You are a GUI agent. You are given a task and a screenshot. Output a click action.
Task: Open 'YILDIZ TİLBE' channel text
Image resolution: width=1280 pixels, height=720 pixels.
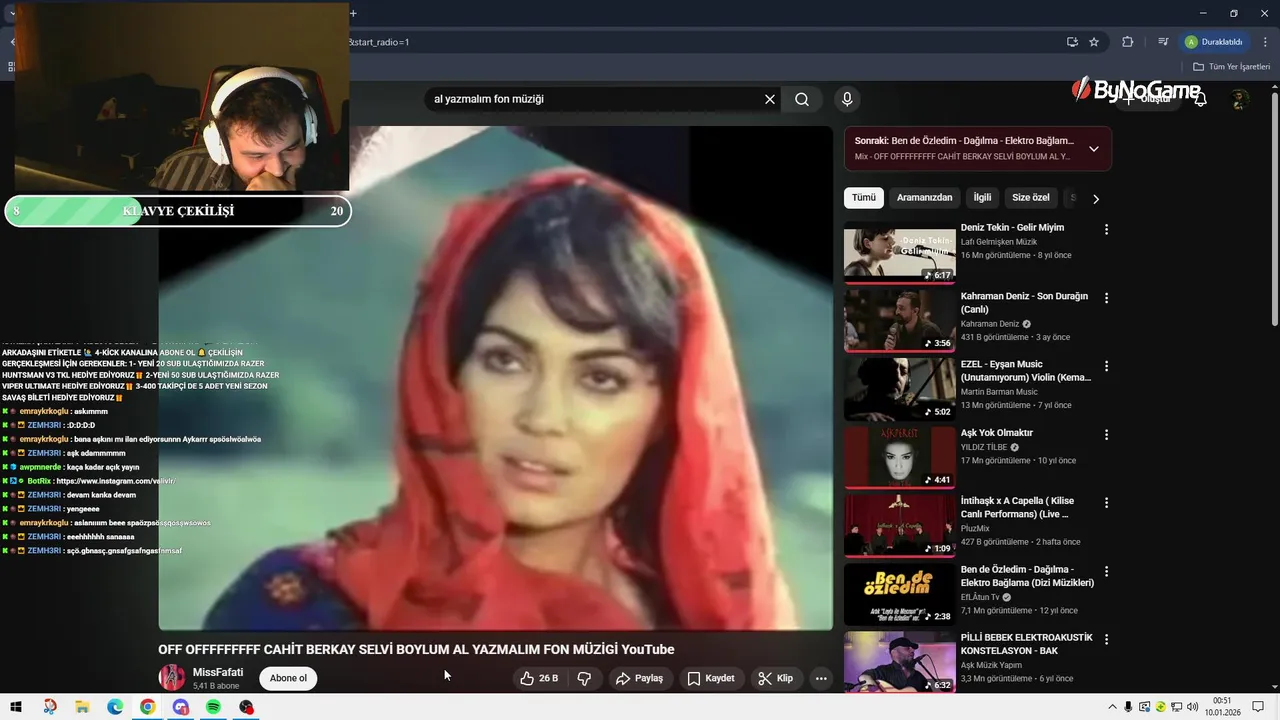click(x=984, y=447)
